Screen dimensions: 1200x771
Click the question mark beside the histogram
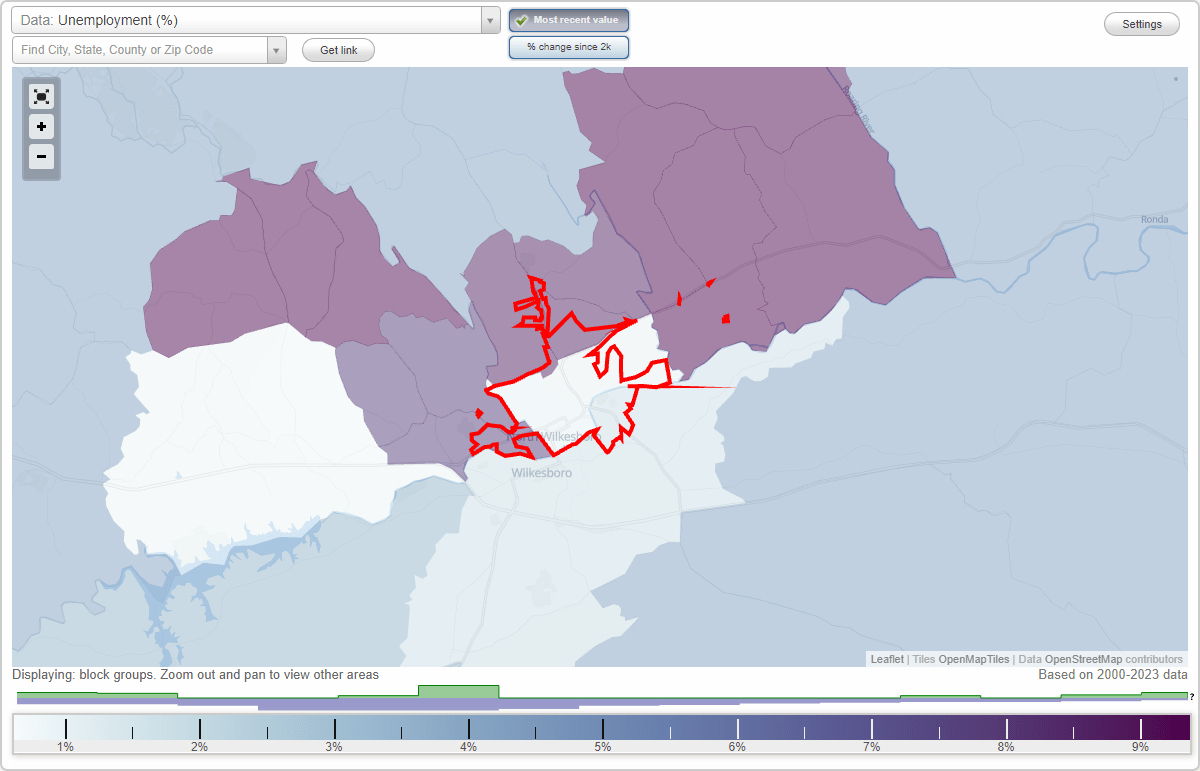[x=1192, y=696]
